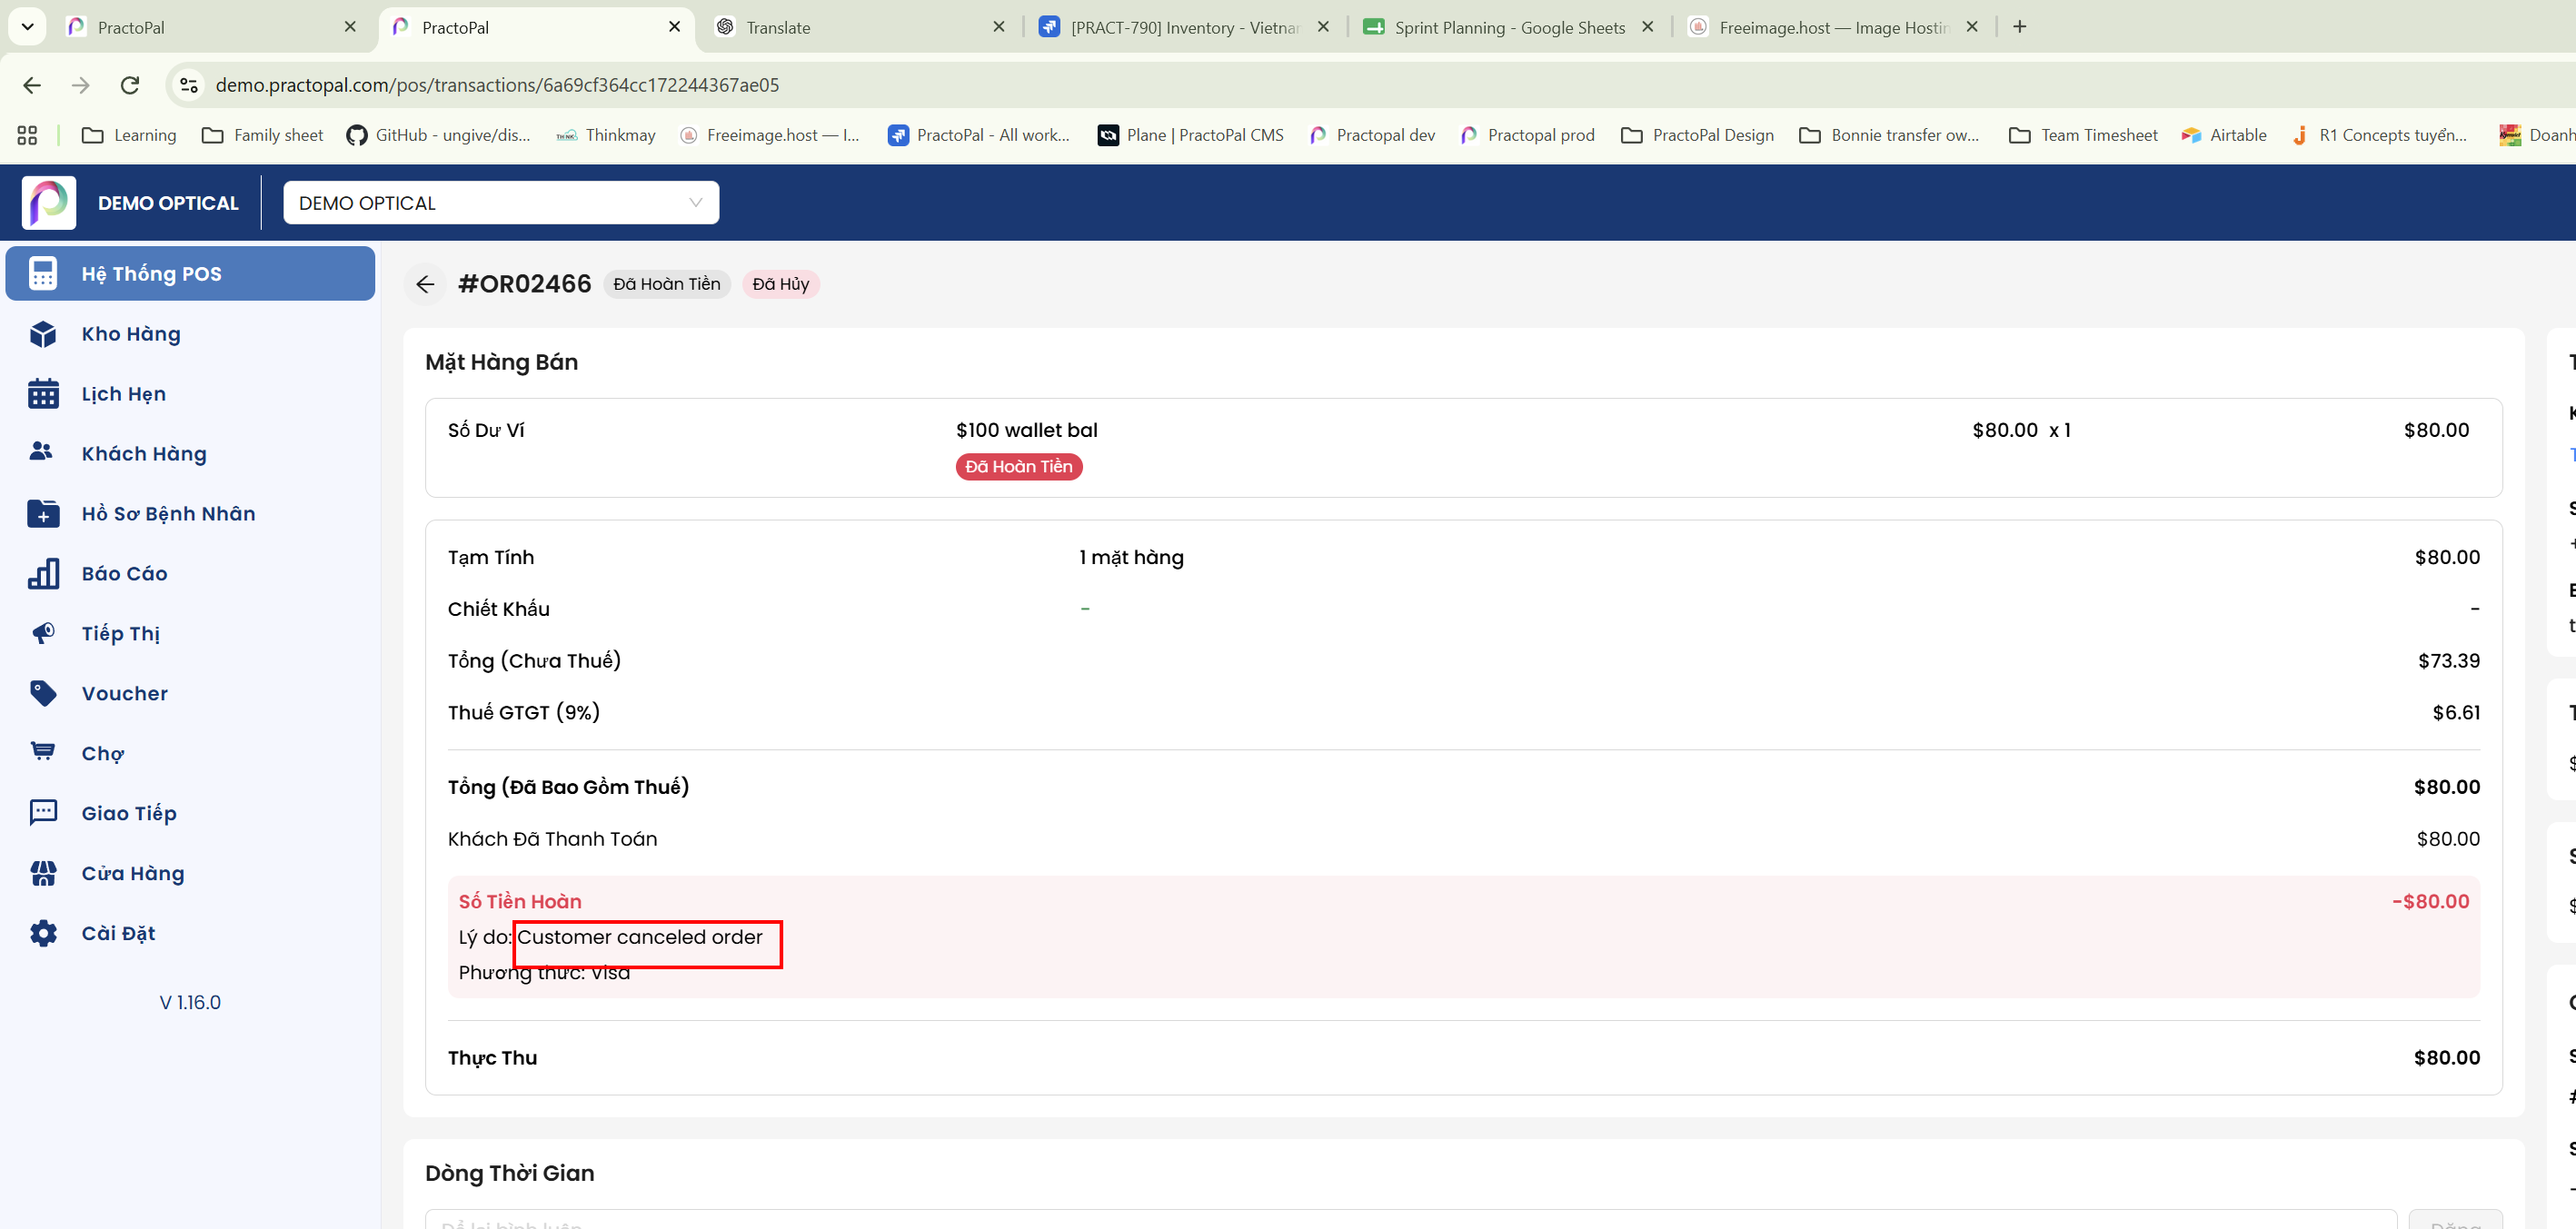This screenshot has height=1229, width=2576.
Task: Open Lịch Hẹn menu item
Action: (x=190, y=394)
